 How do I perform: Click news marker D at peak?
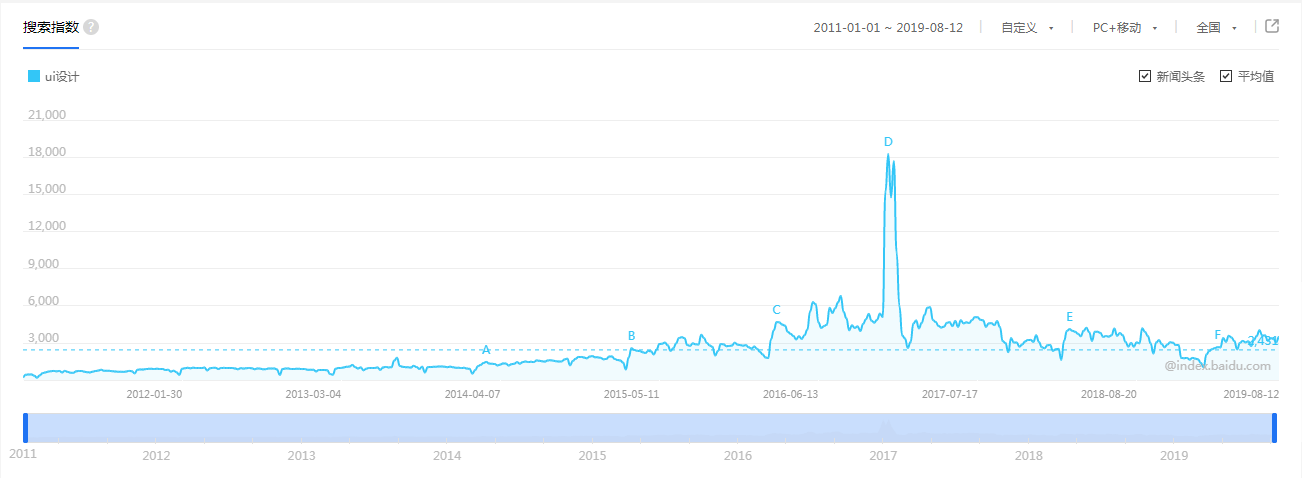pyautogui.click(x=888, y=142)
